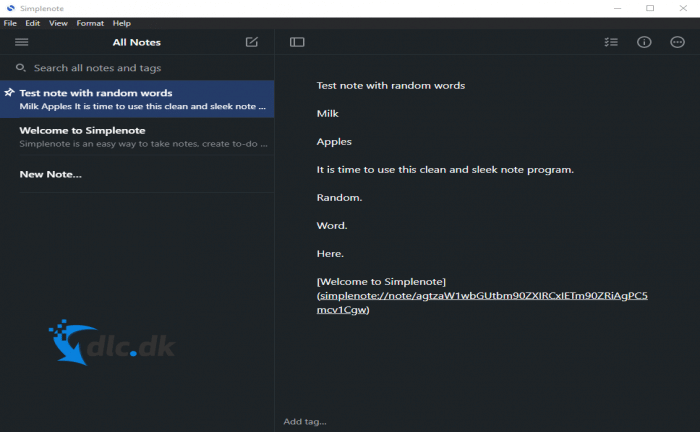Focus the Search all notes and tags field

click(140, 68)
